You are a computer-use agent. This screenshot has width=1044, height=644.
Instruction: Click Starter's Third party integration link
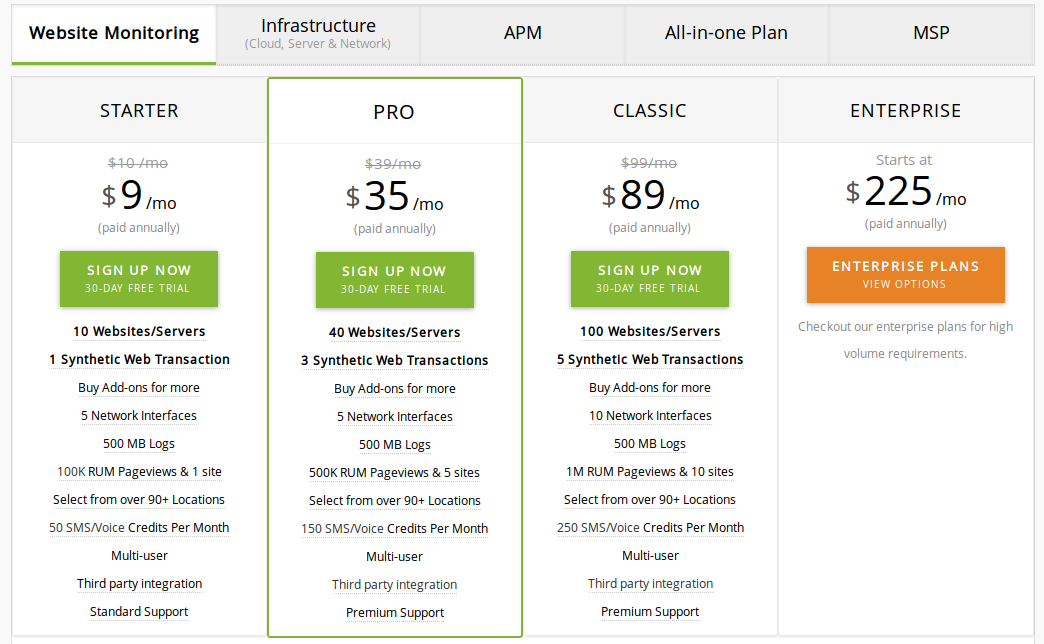click(138, 583)
